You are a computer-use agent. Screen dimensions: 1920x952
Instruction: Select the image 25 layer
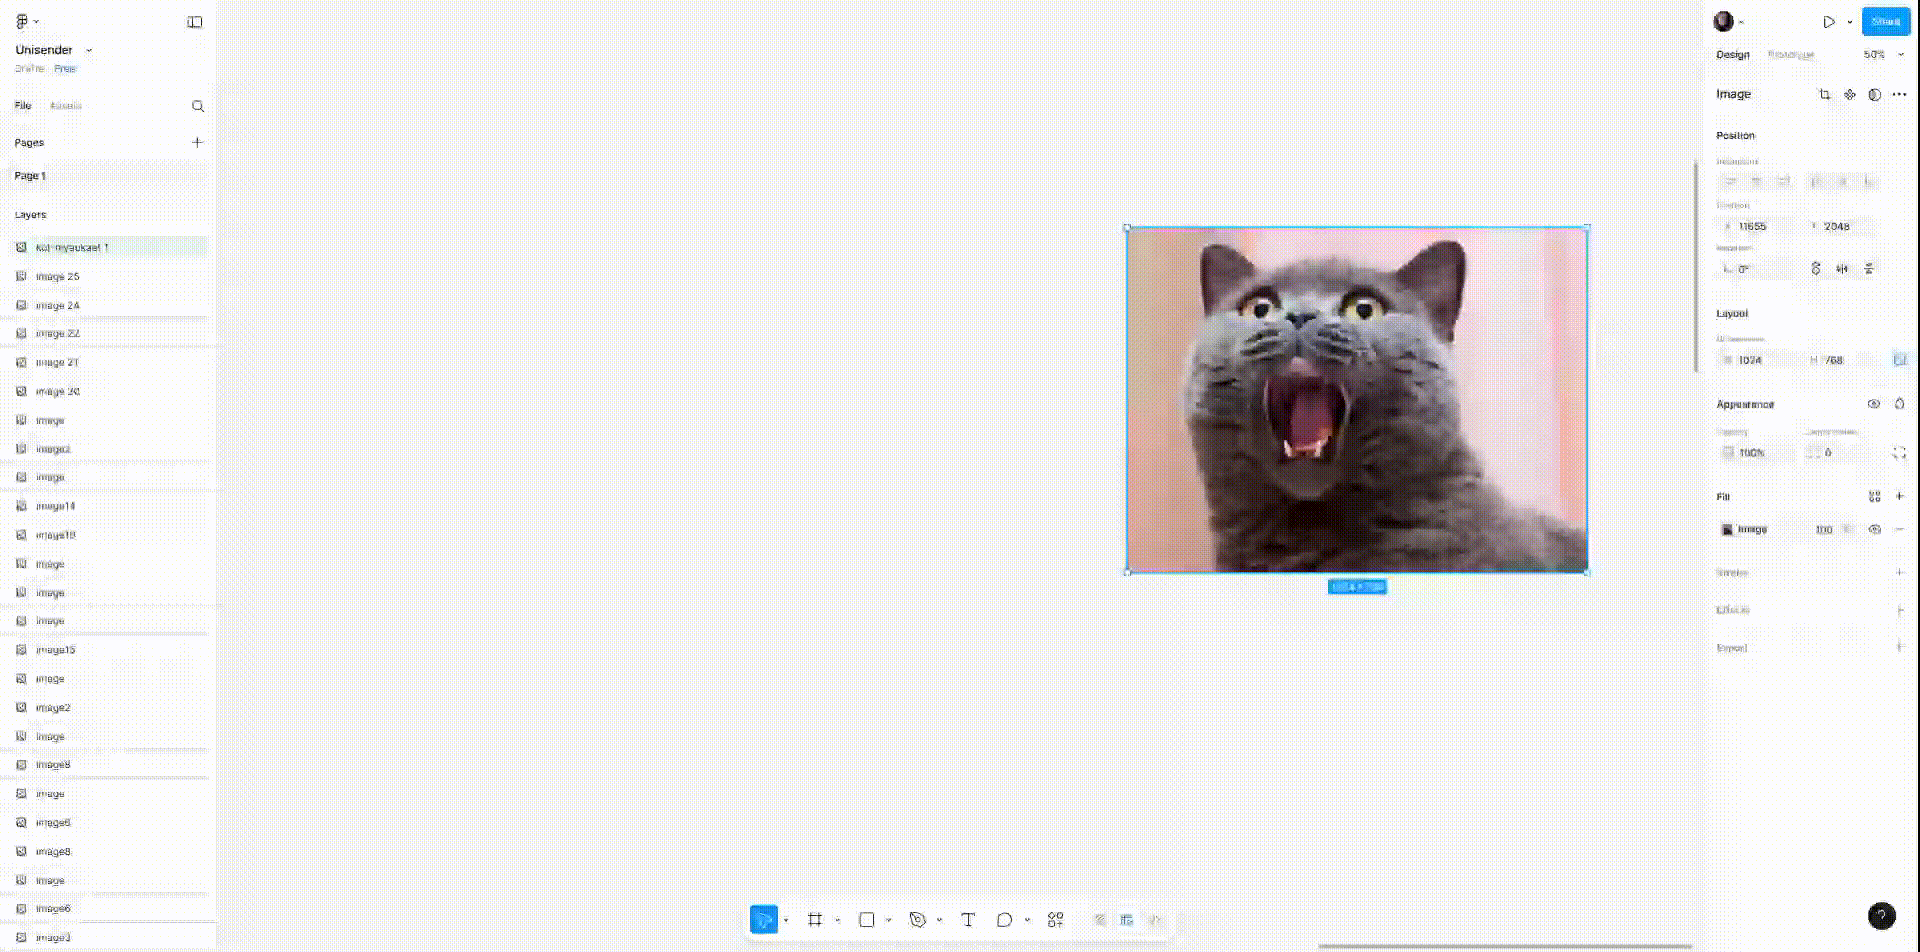point(58,277)
